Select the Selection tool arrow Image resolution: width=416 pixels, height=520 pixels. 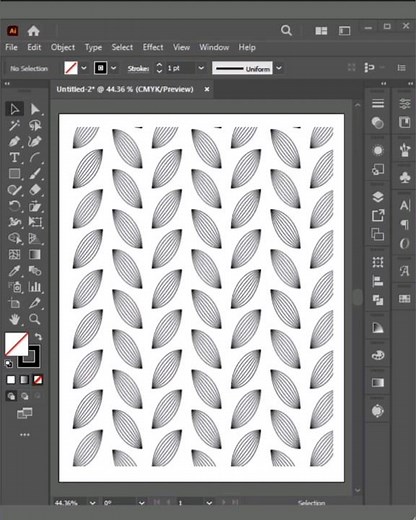click(x=14, y=109)
